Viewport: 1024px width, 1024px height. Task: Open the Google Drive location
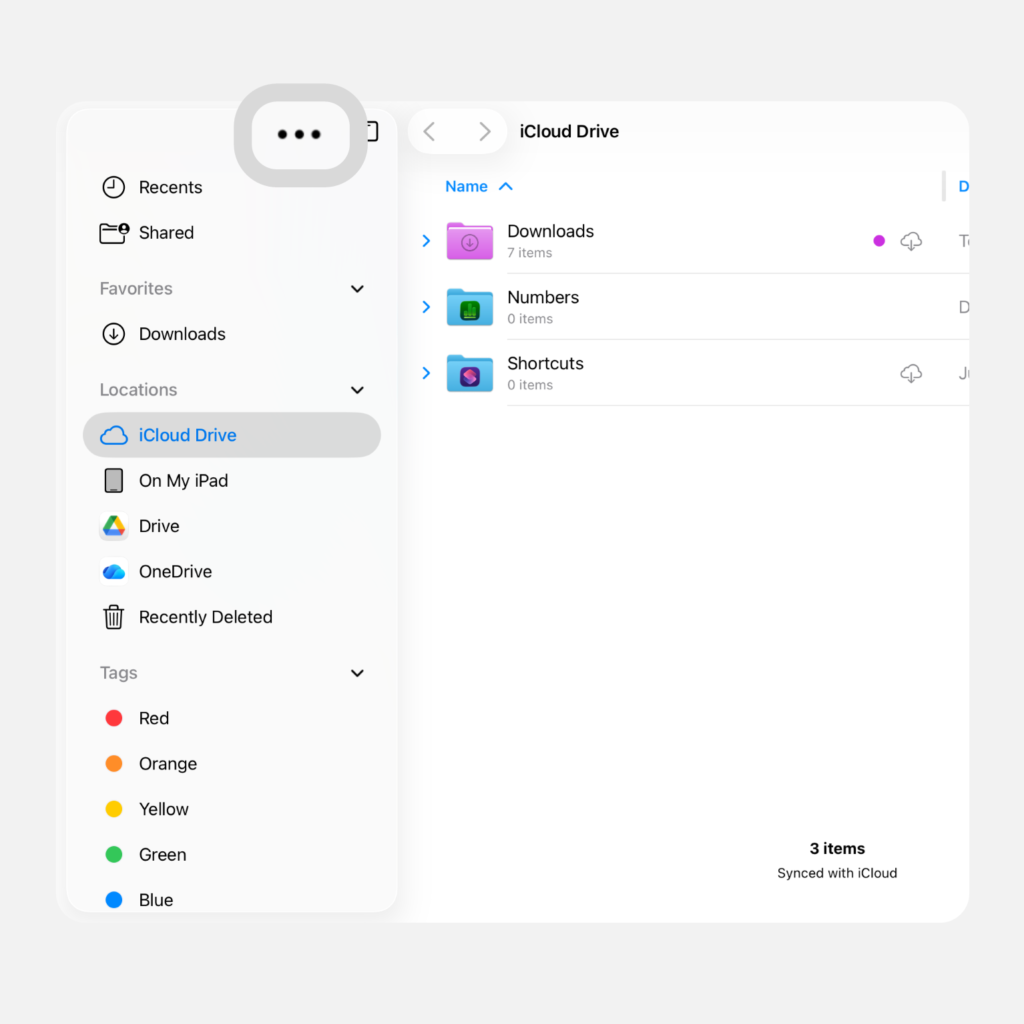click(x=158, y=526)
